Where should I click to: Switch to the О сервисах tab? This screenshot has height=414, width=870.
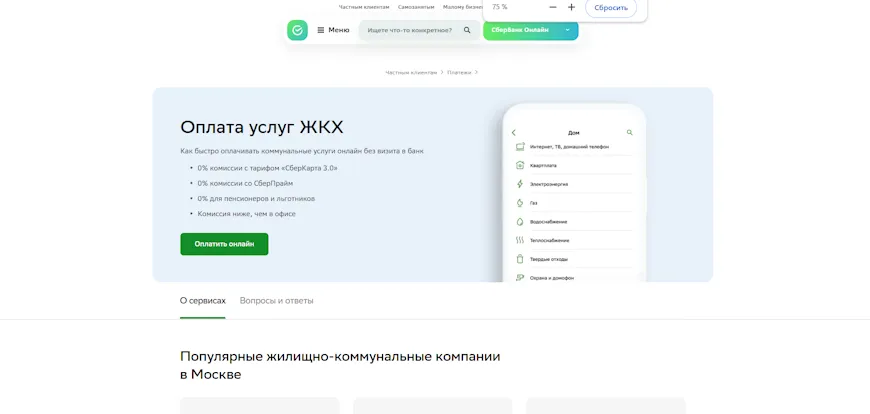coord(203,301)
